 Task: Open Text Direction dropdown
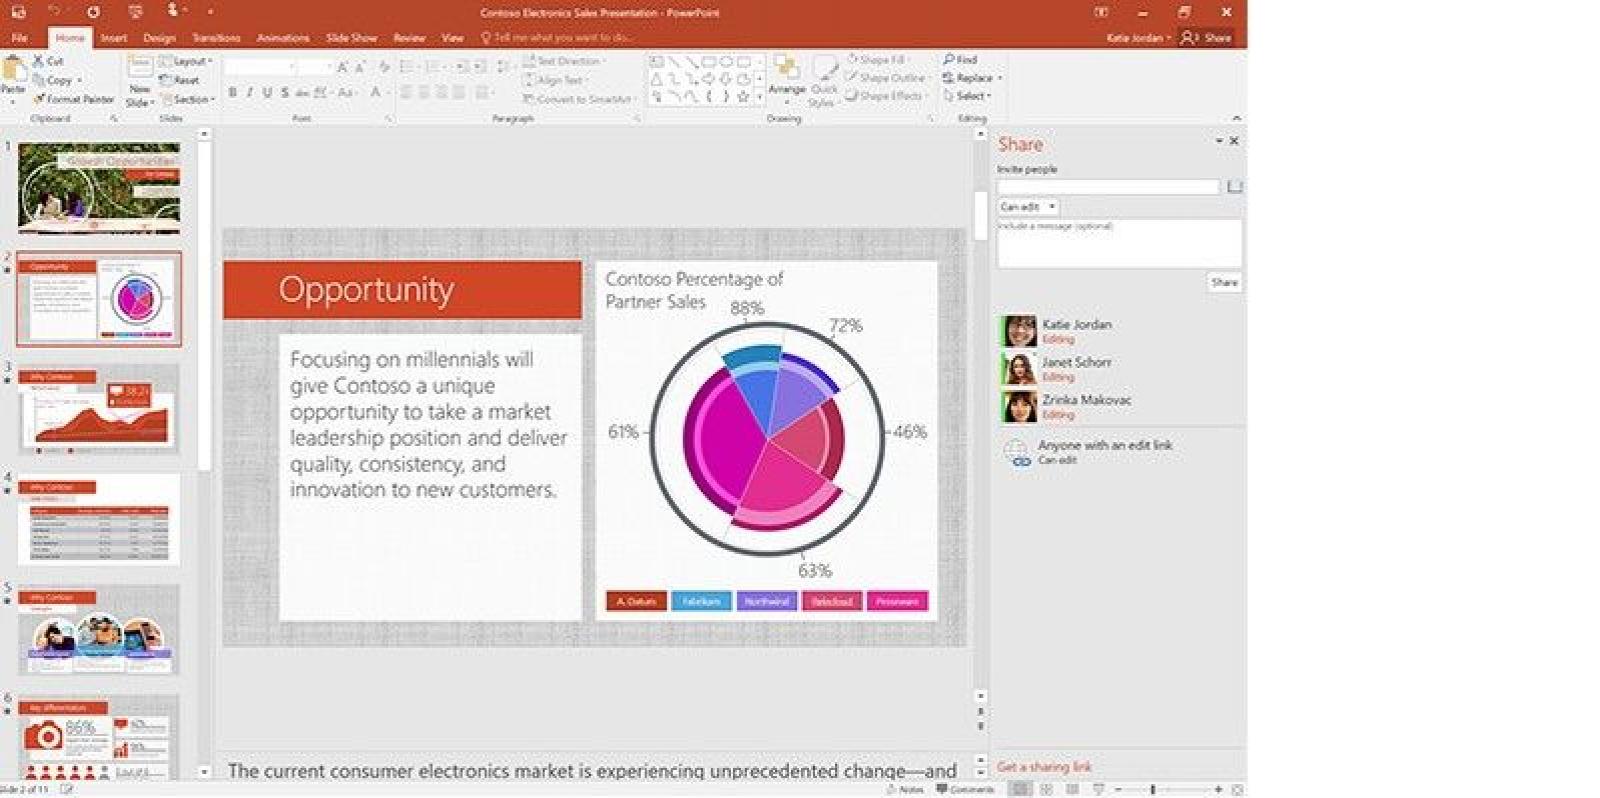coord(563,61)
